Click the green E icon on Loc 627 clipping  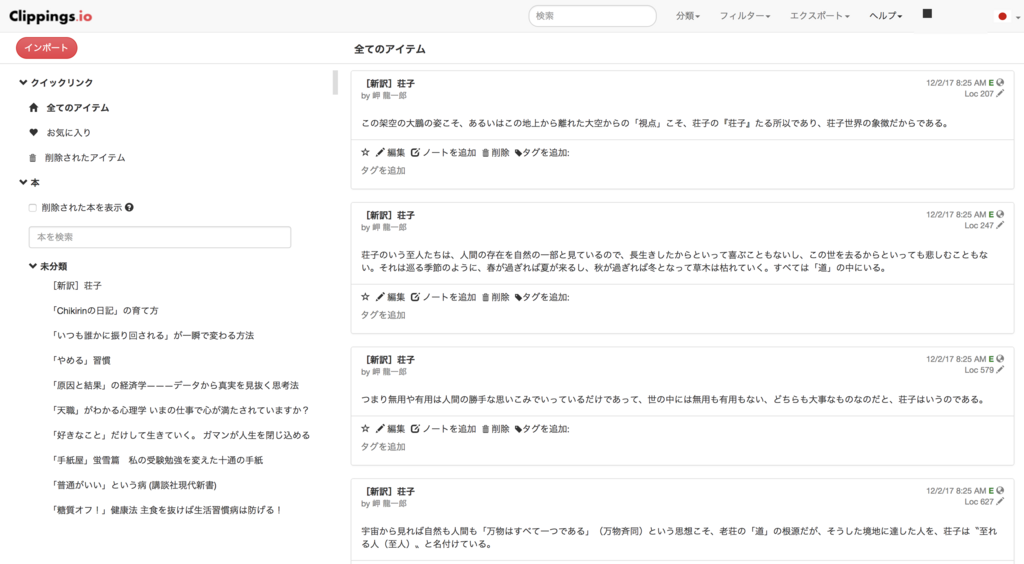[991, 491]
